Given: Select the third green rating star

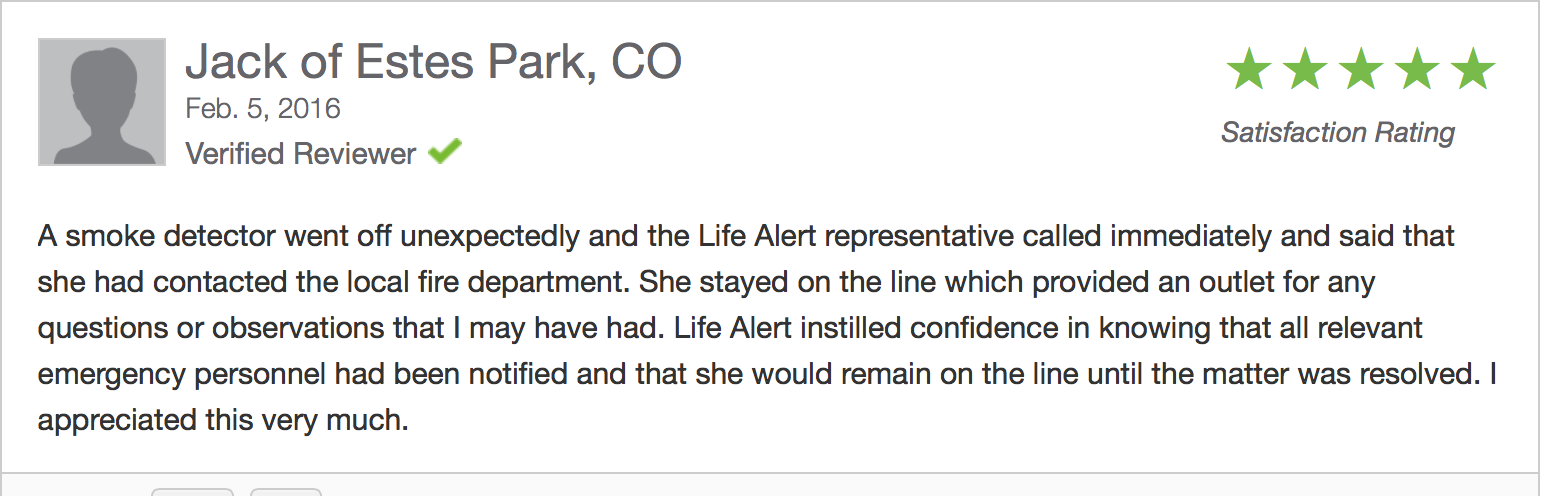Looking at the screenshot, I should click(1360, 69).
